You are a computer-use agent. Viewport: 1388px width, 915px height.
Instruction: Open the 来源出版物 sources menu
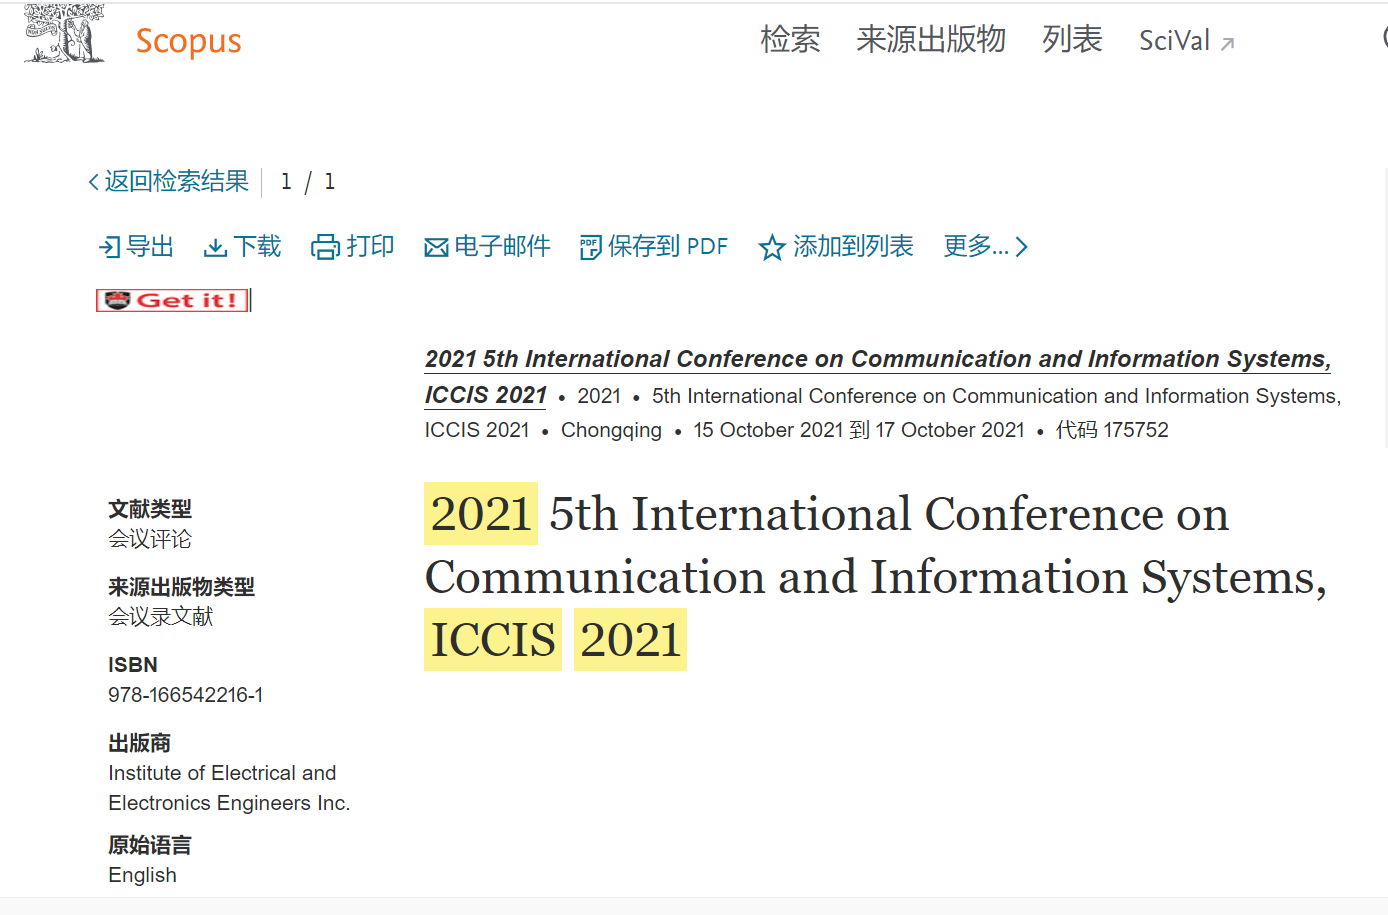(931, 39)
